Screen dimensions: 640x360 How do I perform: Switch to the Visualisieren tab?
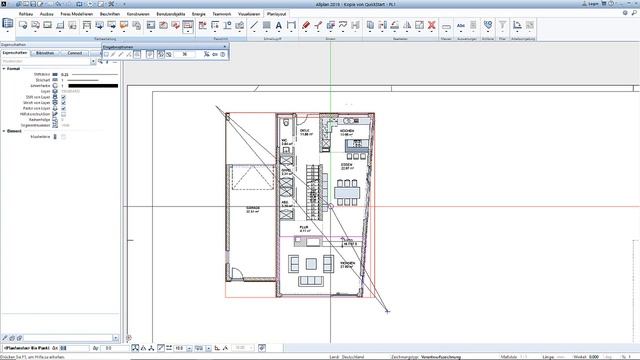click(x=249, y=14)
